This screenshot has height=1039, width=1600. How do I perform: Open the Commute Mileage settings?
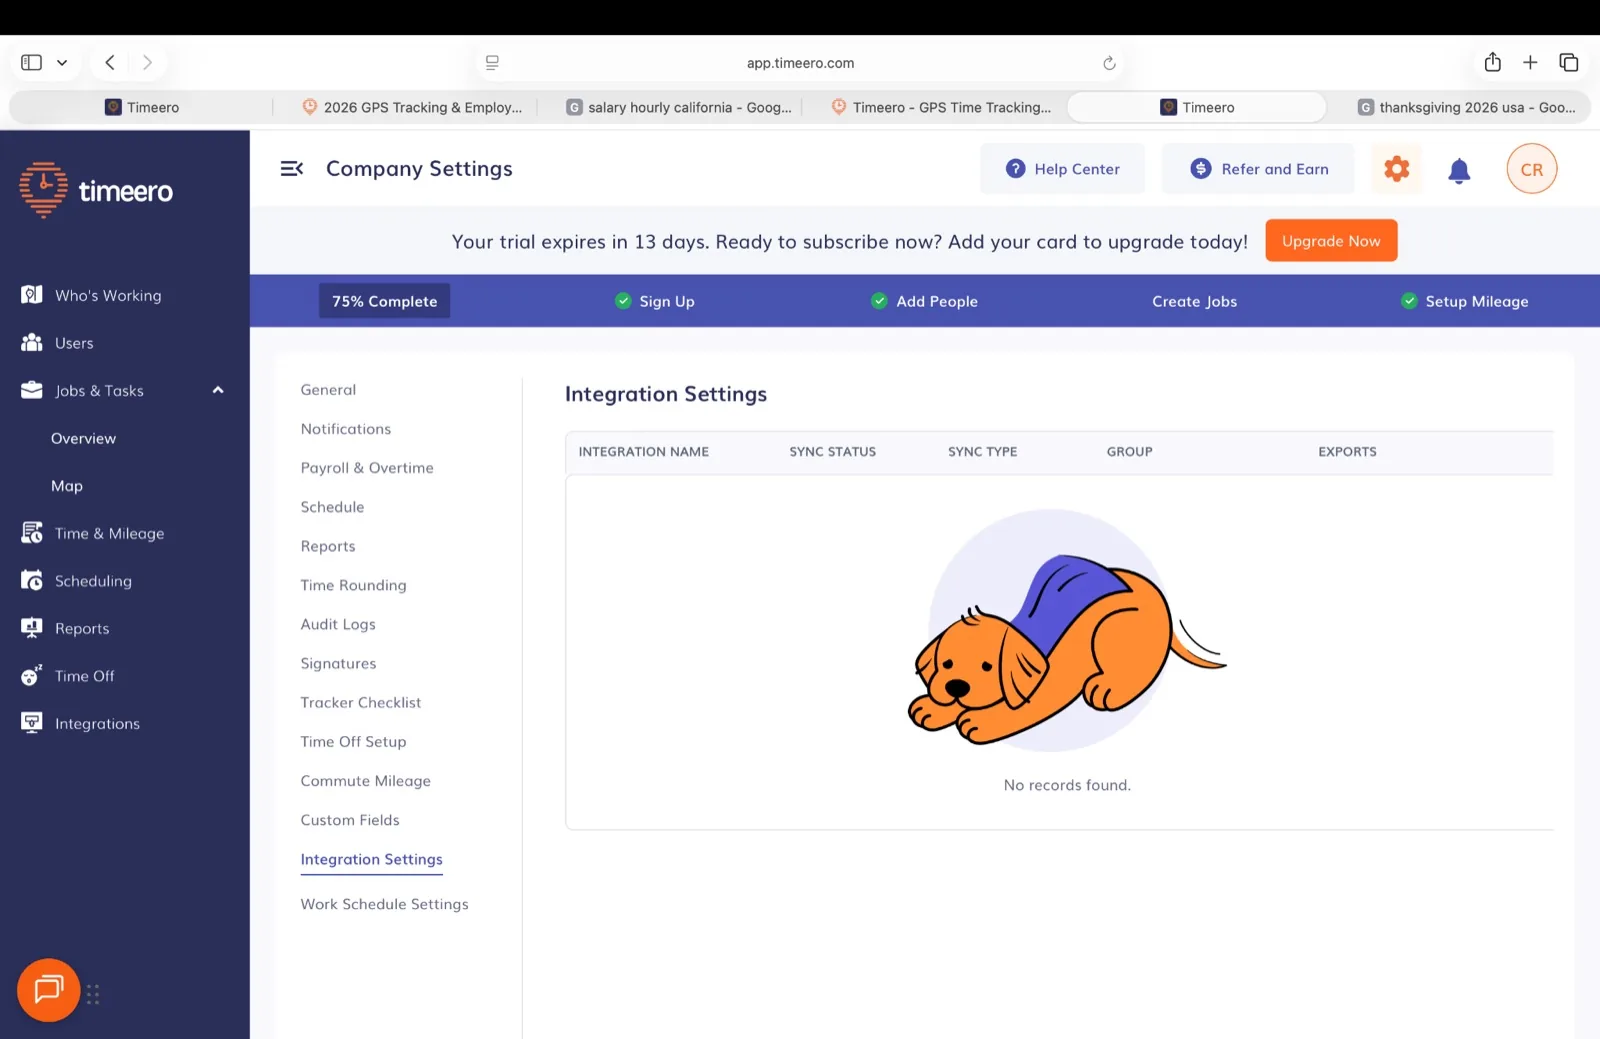coord(365,781)
